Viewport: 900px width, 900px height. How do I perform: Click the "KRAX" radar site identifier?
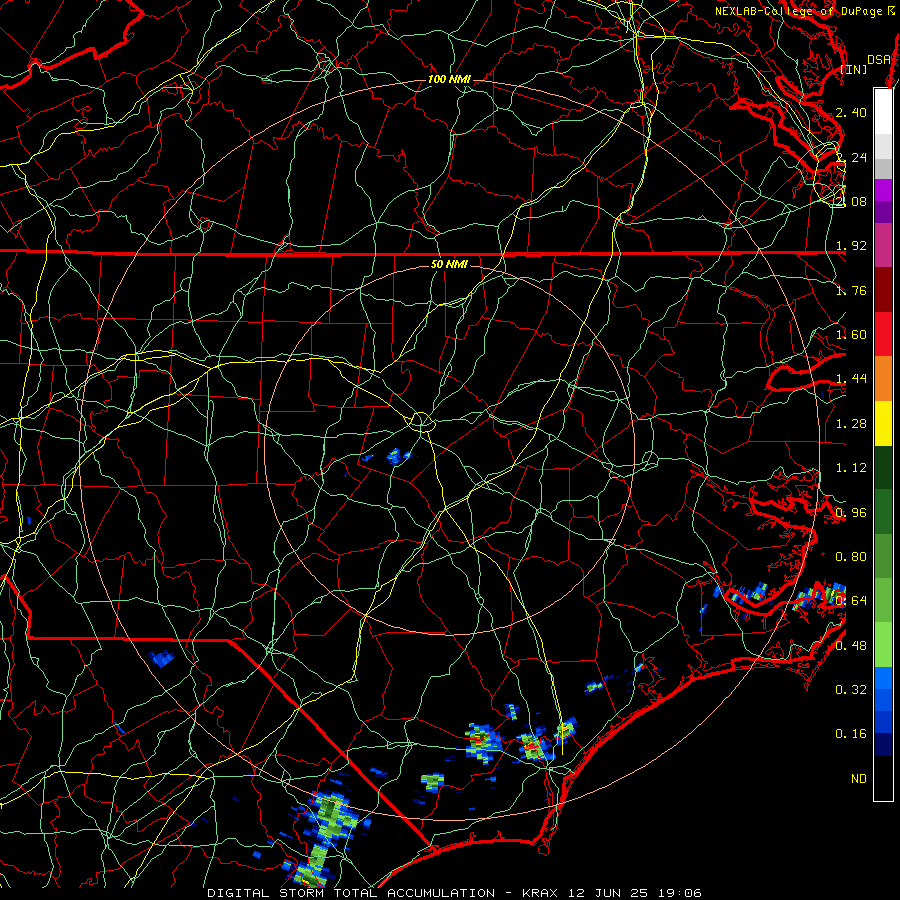point(540,893)
